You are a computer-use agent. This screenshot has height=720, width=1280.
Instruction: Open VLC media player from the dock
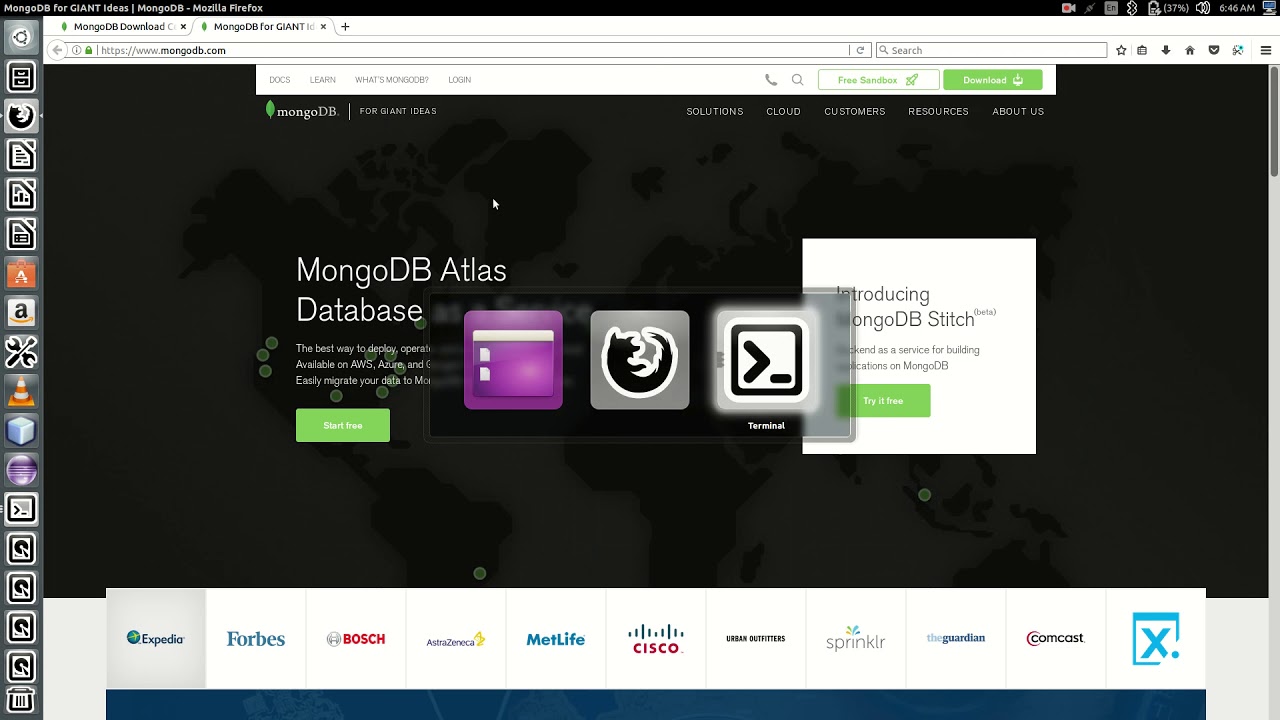pos(21,392)
